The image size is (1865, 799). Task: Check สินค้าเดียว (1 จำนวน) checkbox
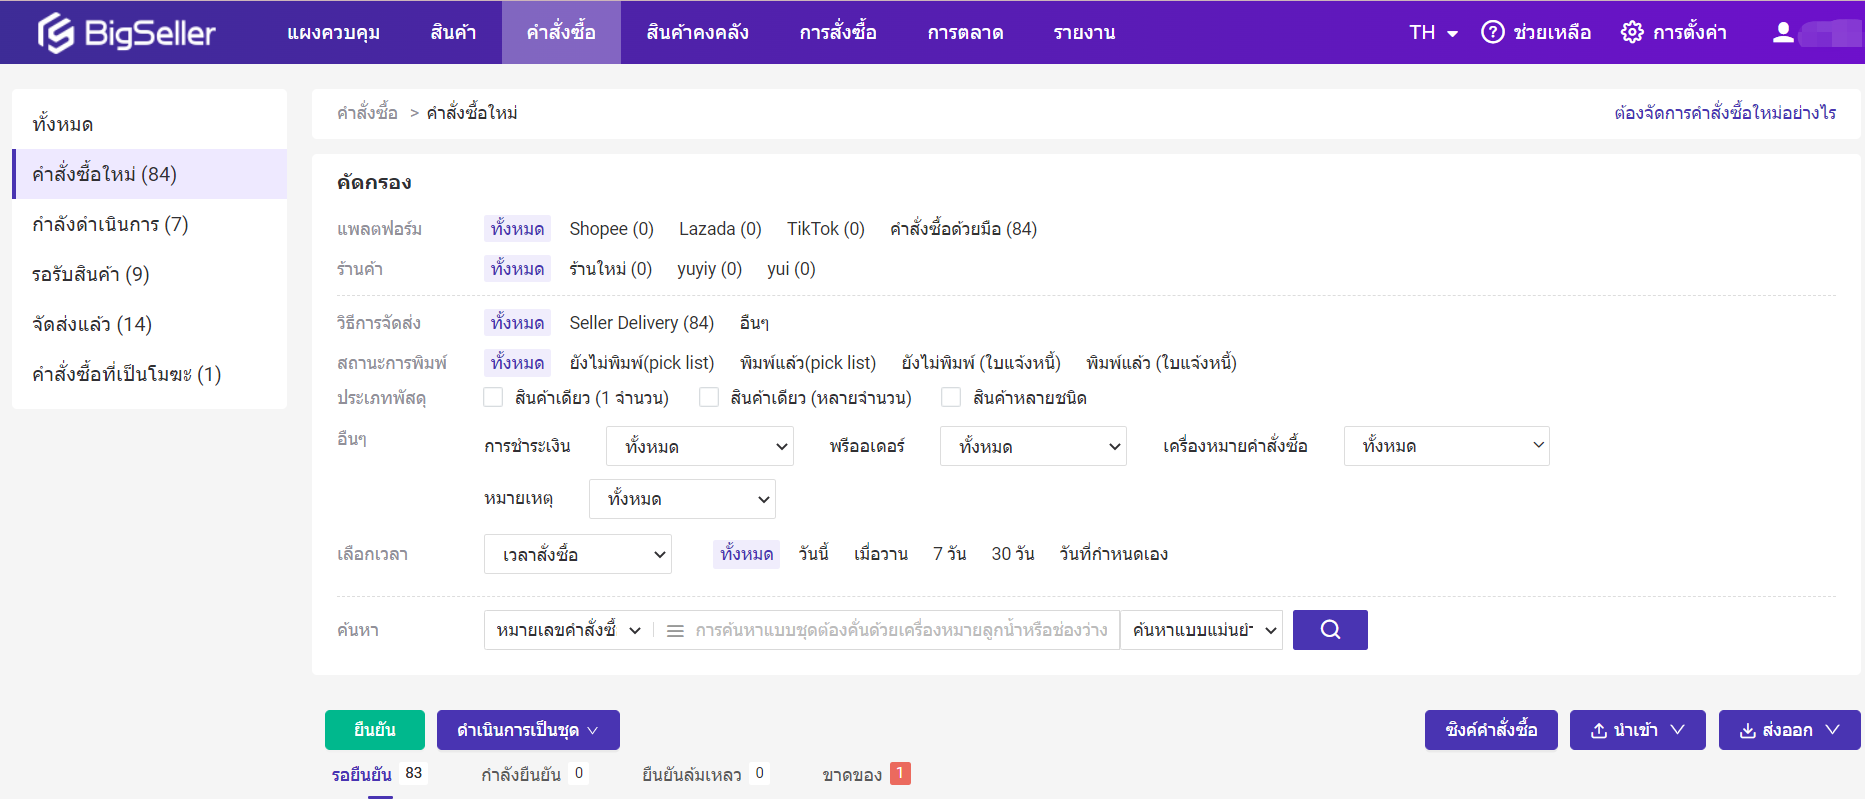tap(493, 398)
